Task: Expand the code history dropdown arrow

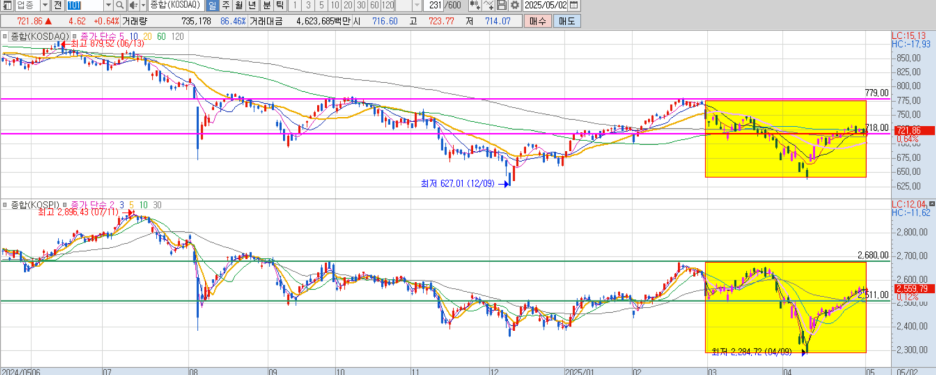Action: click(108, 5)
